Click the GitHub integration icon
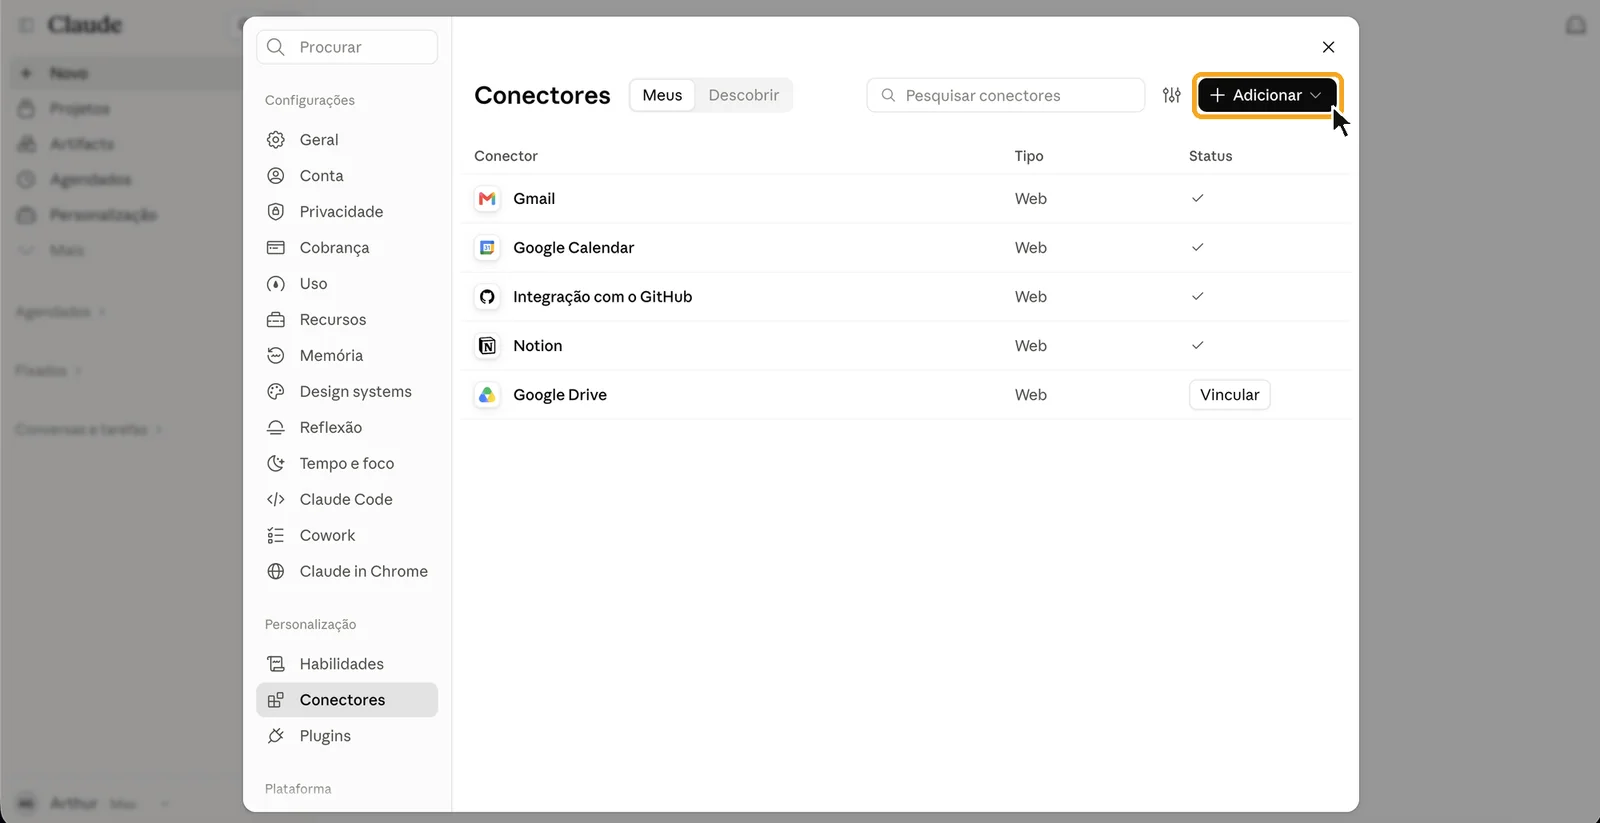Image resolution: width=1600 pixels, height=823 pixels. [x=487, y=297]
